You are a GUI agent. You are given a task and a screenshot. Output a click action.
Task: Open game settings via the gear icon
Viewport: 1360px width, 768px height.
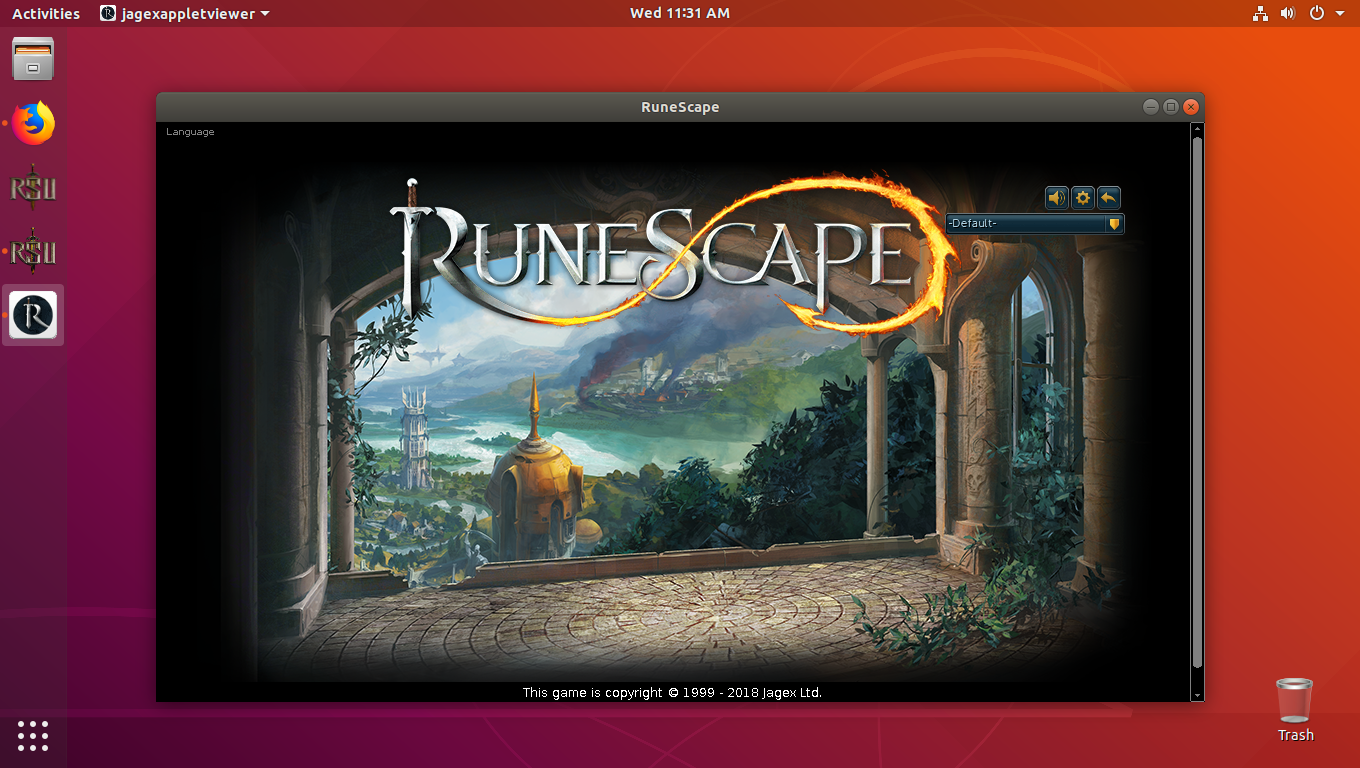click(1082, 197)
